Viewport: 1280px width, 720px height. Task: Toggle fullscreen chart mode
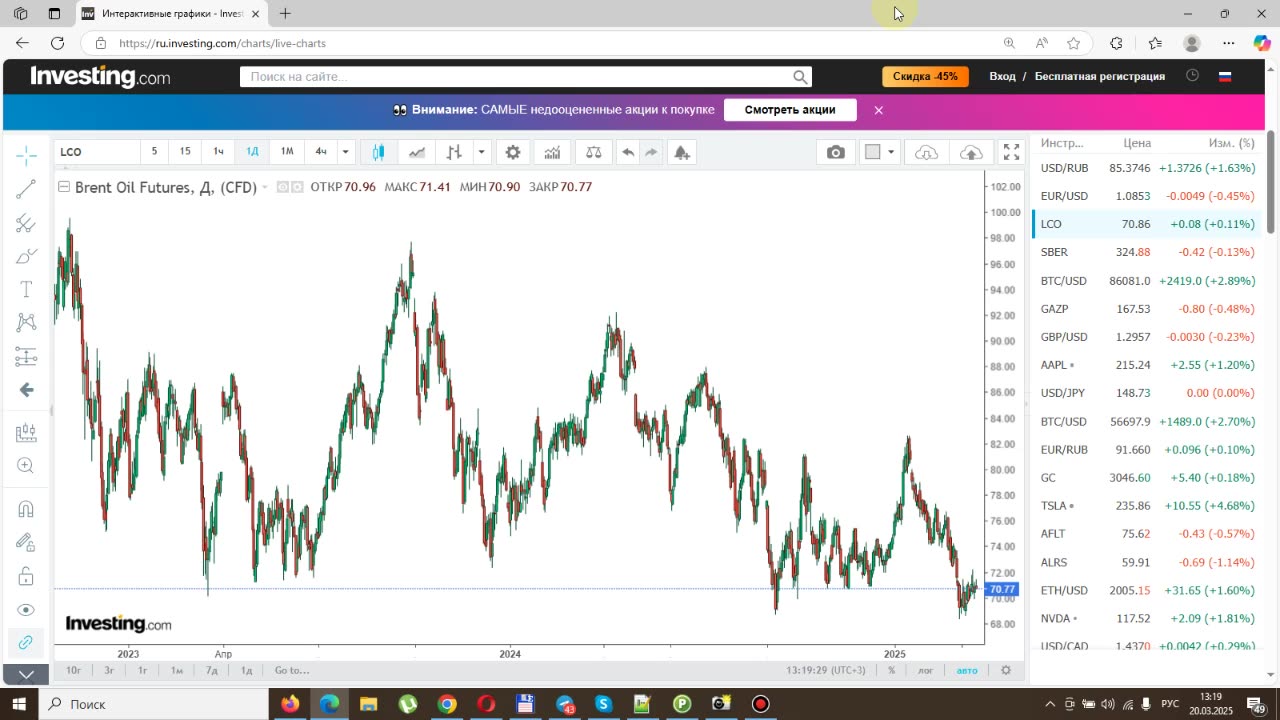(1011, 152)
